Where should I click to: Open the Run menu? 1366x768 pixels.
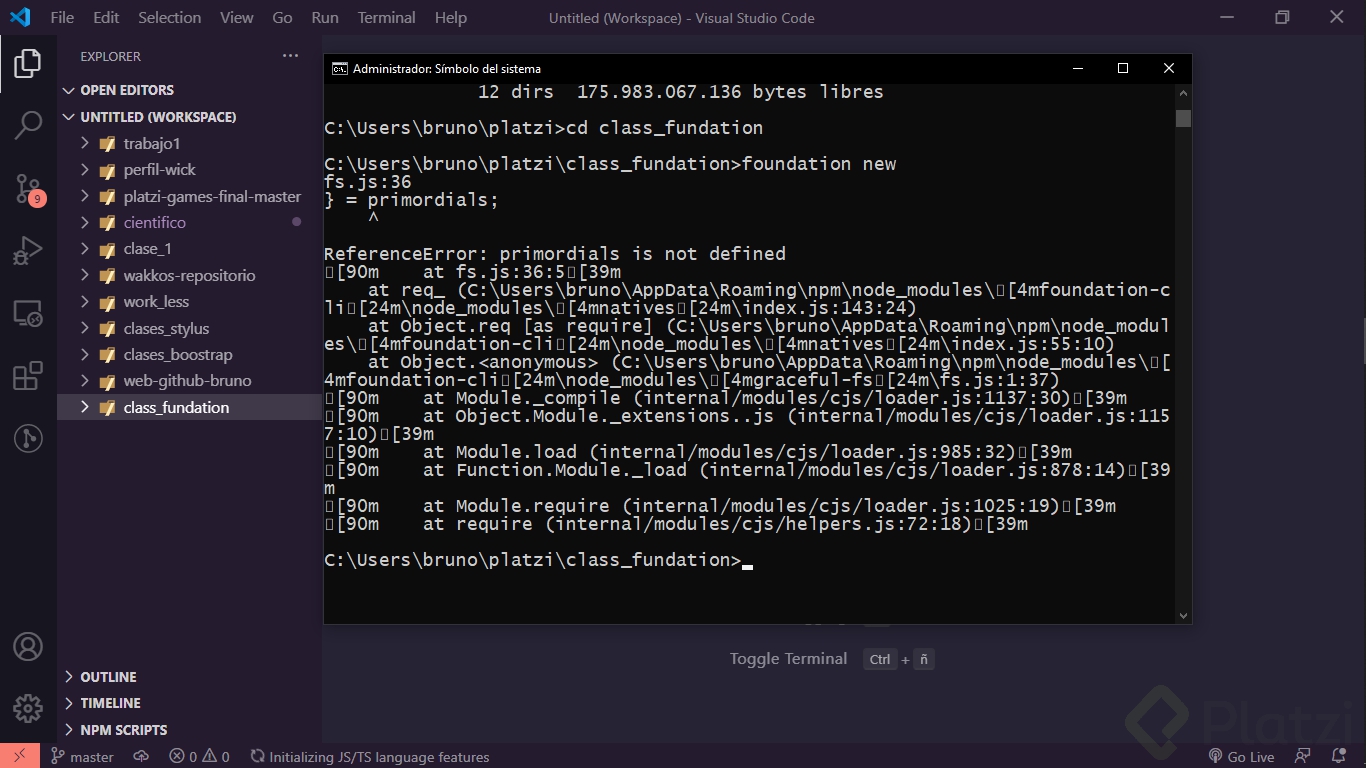click(x=325, y=17)
